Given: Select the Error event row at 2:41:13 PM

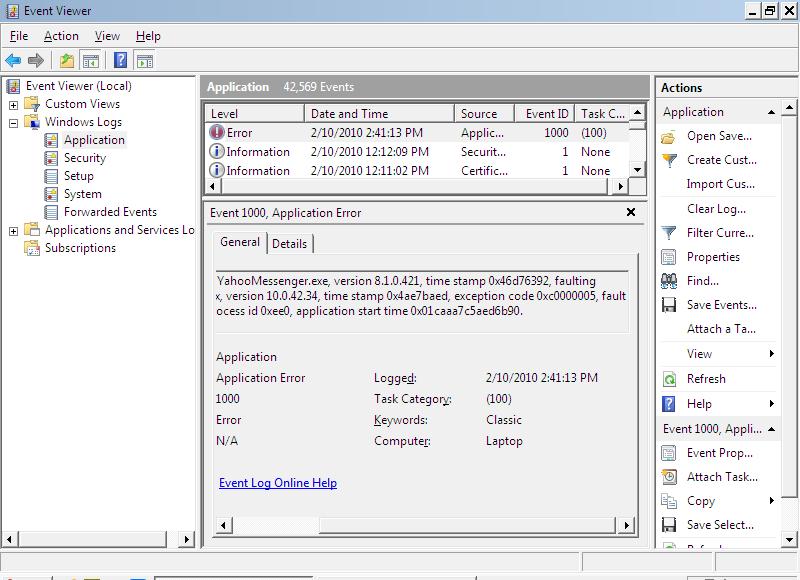Looking at the screenshot, I should pos(417,133).
